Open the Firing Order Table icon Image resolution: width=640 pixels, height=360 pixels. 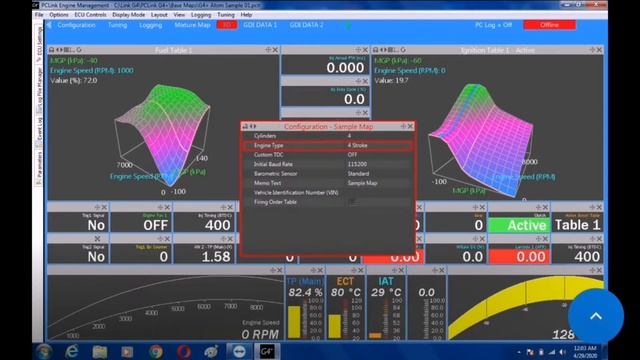(x=352, y=202)
